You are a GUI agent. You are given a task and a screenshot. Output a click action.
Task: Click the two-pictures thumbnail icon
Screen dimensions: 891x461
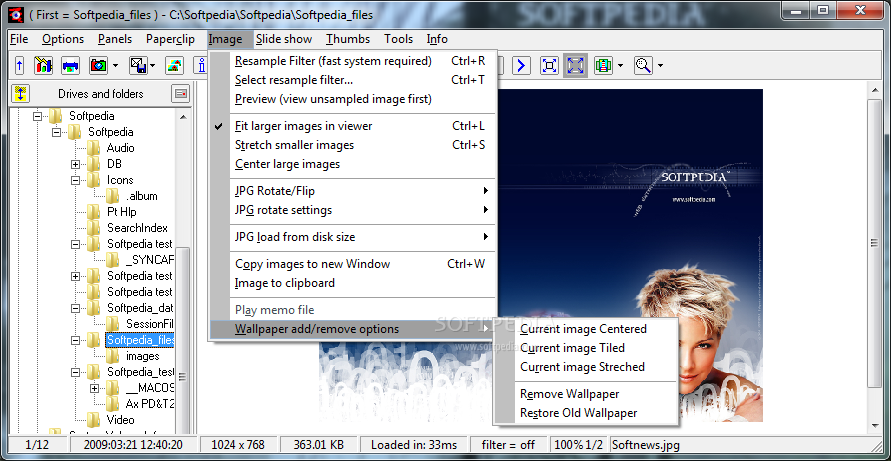(174, 65)
